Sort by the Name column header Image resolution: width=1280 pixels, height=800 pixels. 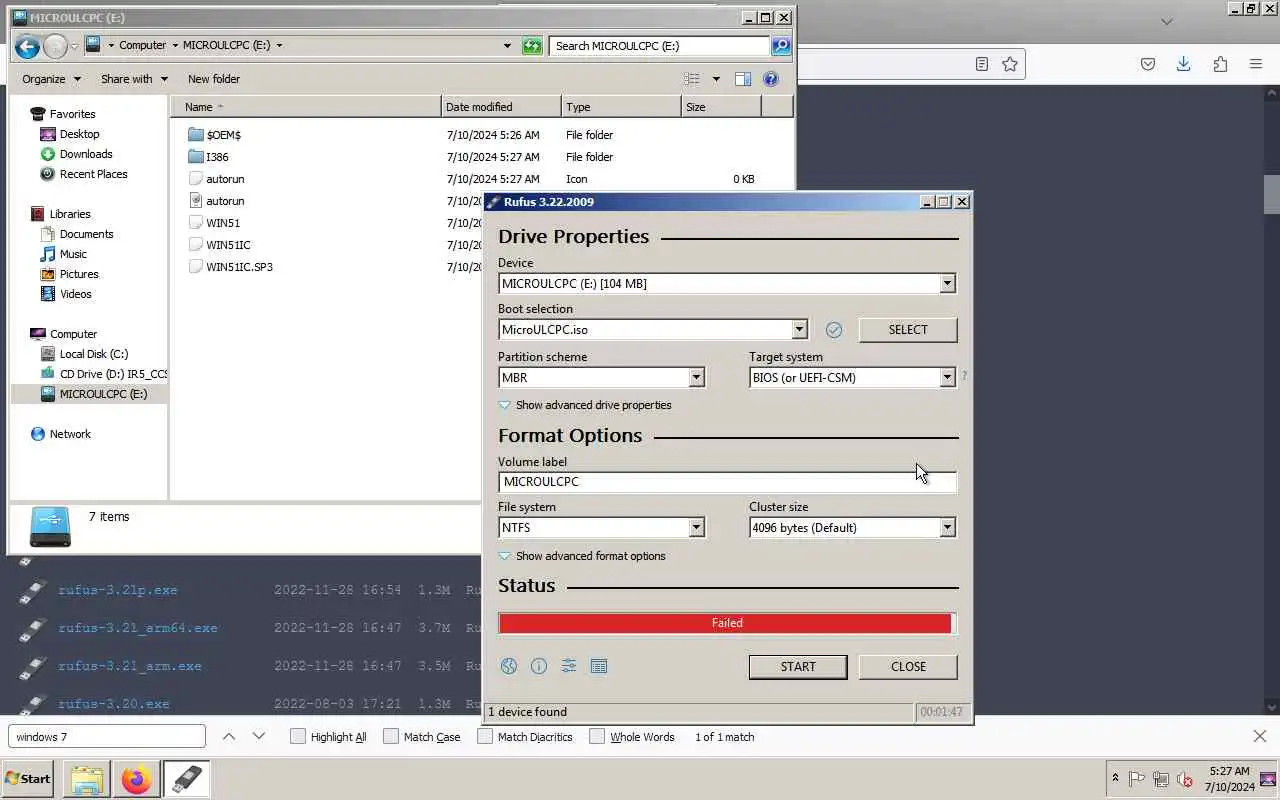[306, 107]
